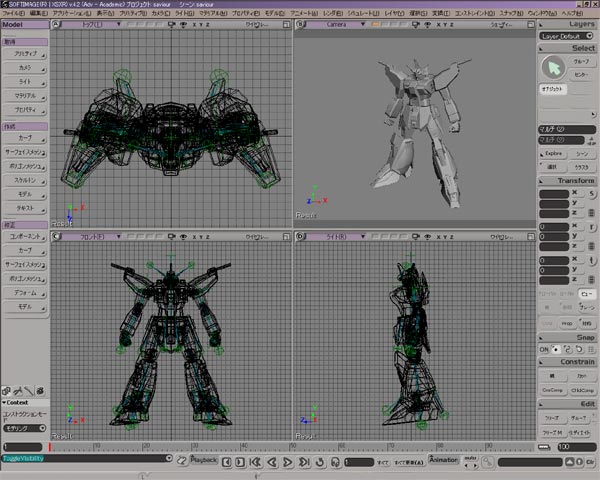This screenshot has width=600, height=480.
Task: Play the animation backward
Action: [272, 462]
